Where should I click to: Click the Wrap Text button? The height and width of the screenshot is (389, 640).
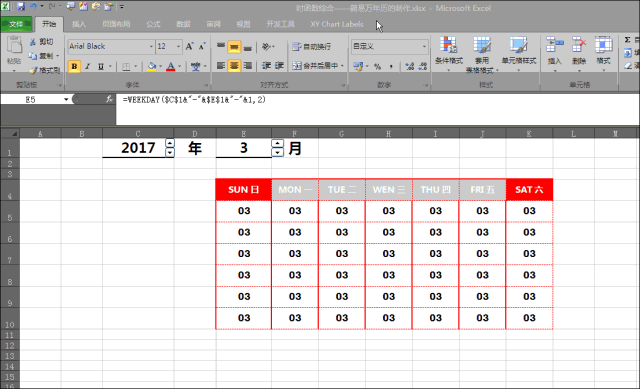[x=312, y=47]
